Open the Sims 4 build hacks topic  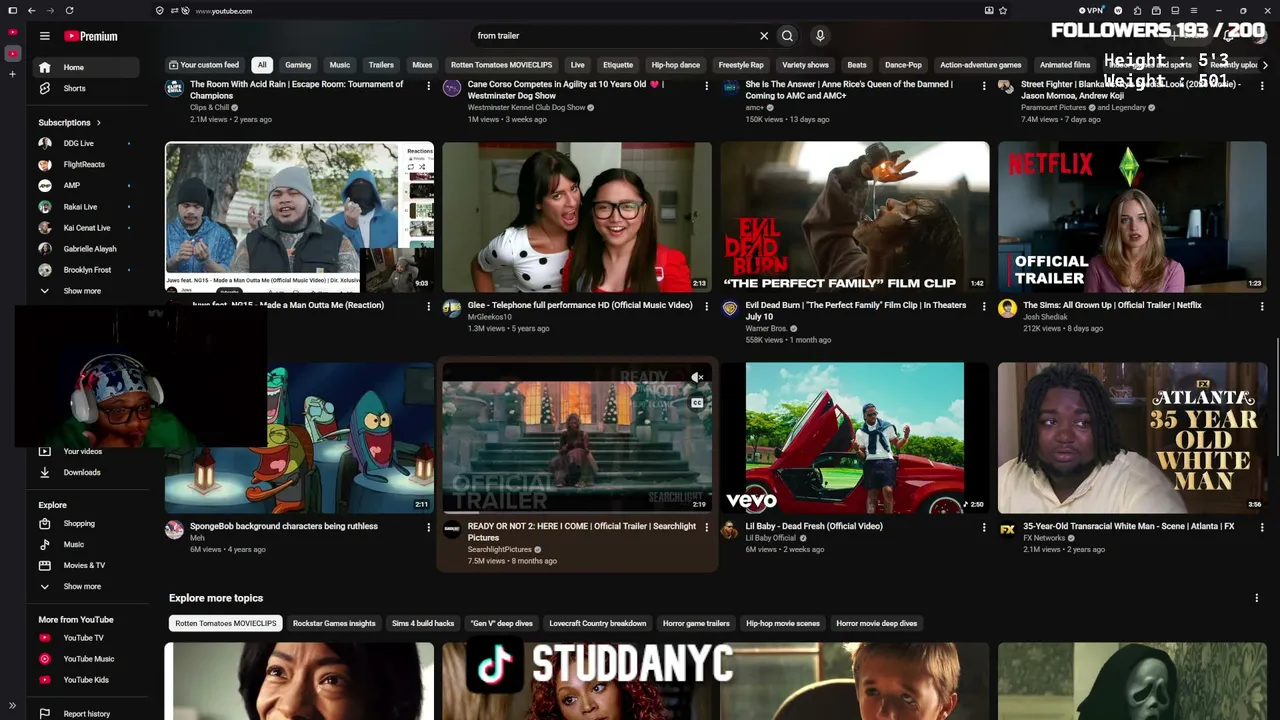[x=423, y=624]
